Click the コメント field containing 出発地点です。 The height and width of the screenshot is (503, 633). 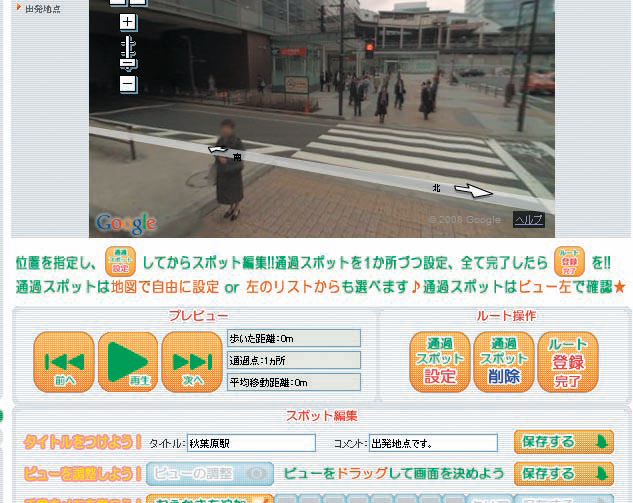point(433,443)
